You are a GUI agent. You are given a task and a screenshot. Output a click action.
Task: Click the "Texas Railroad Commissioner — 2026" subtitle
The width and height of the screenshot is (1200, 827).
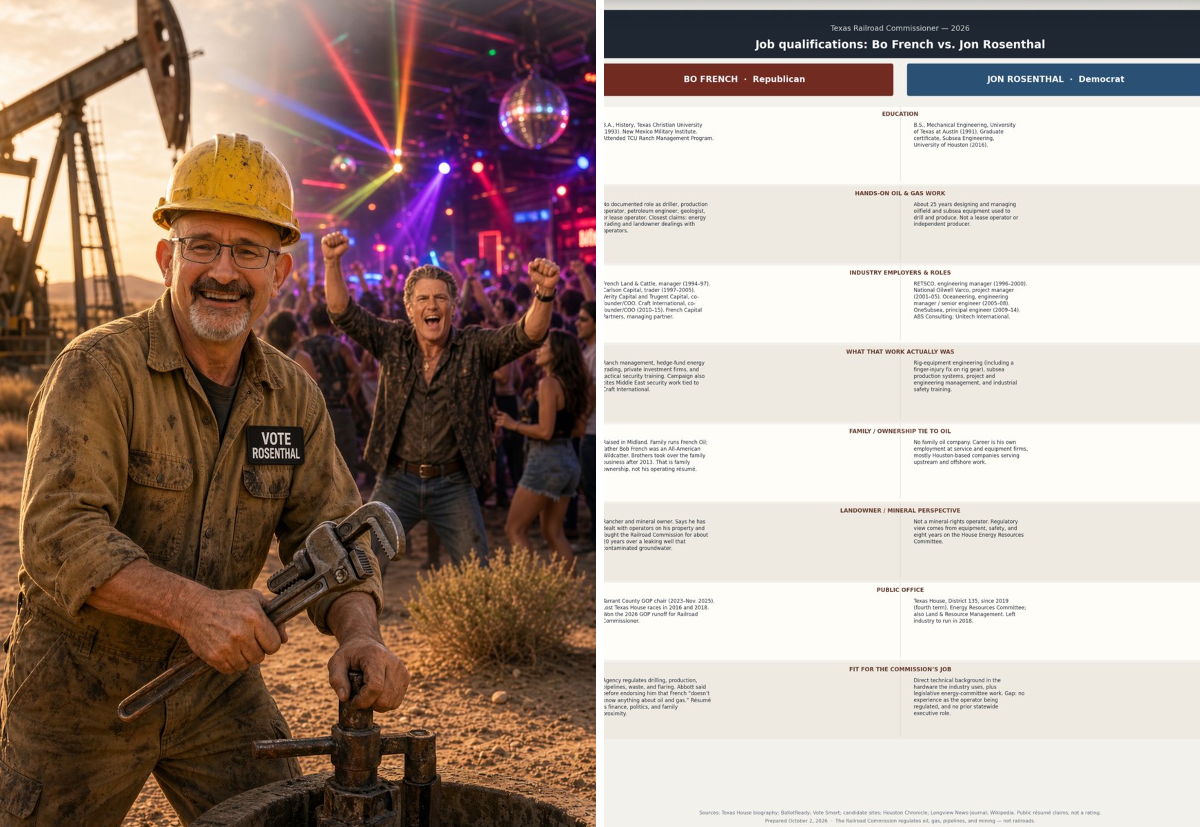coord(900,28)
